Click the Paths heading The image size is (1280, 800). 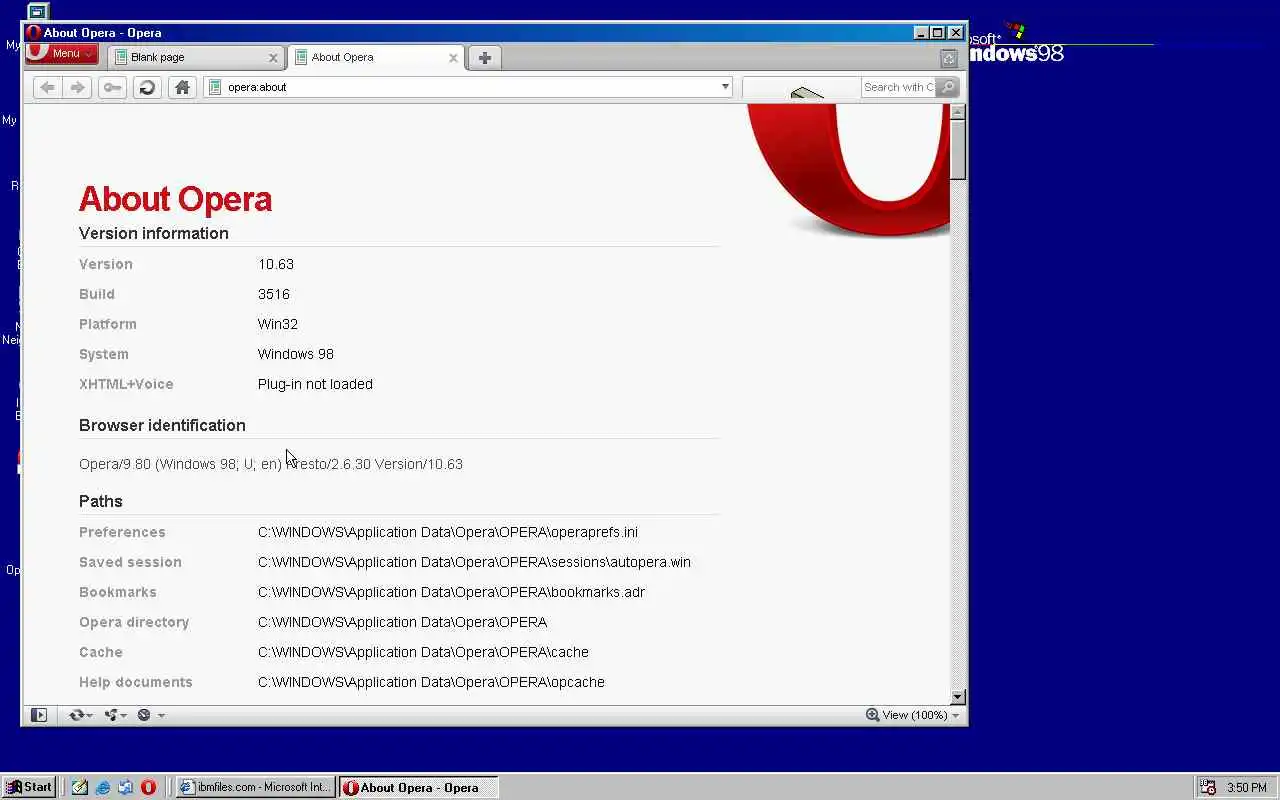(x=101, y=501)
